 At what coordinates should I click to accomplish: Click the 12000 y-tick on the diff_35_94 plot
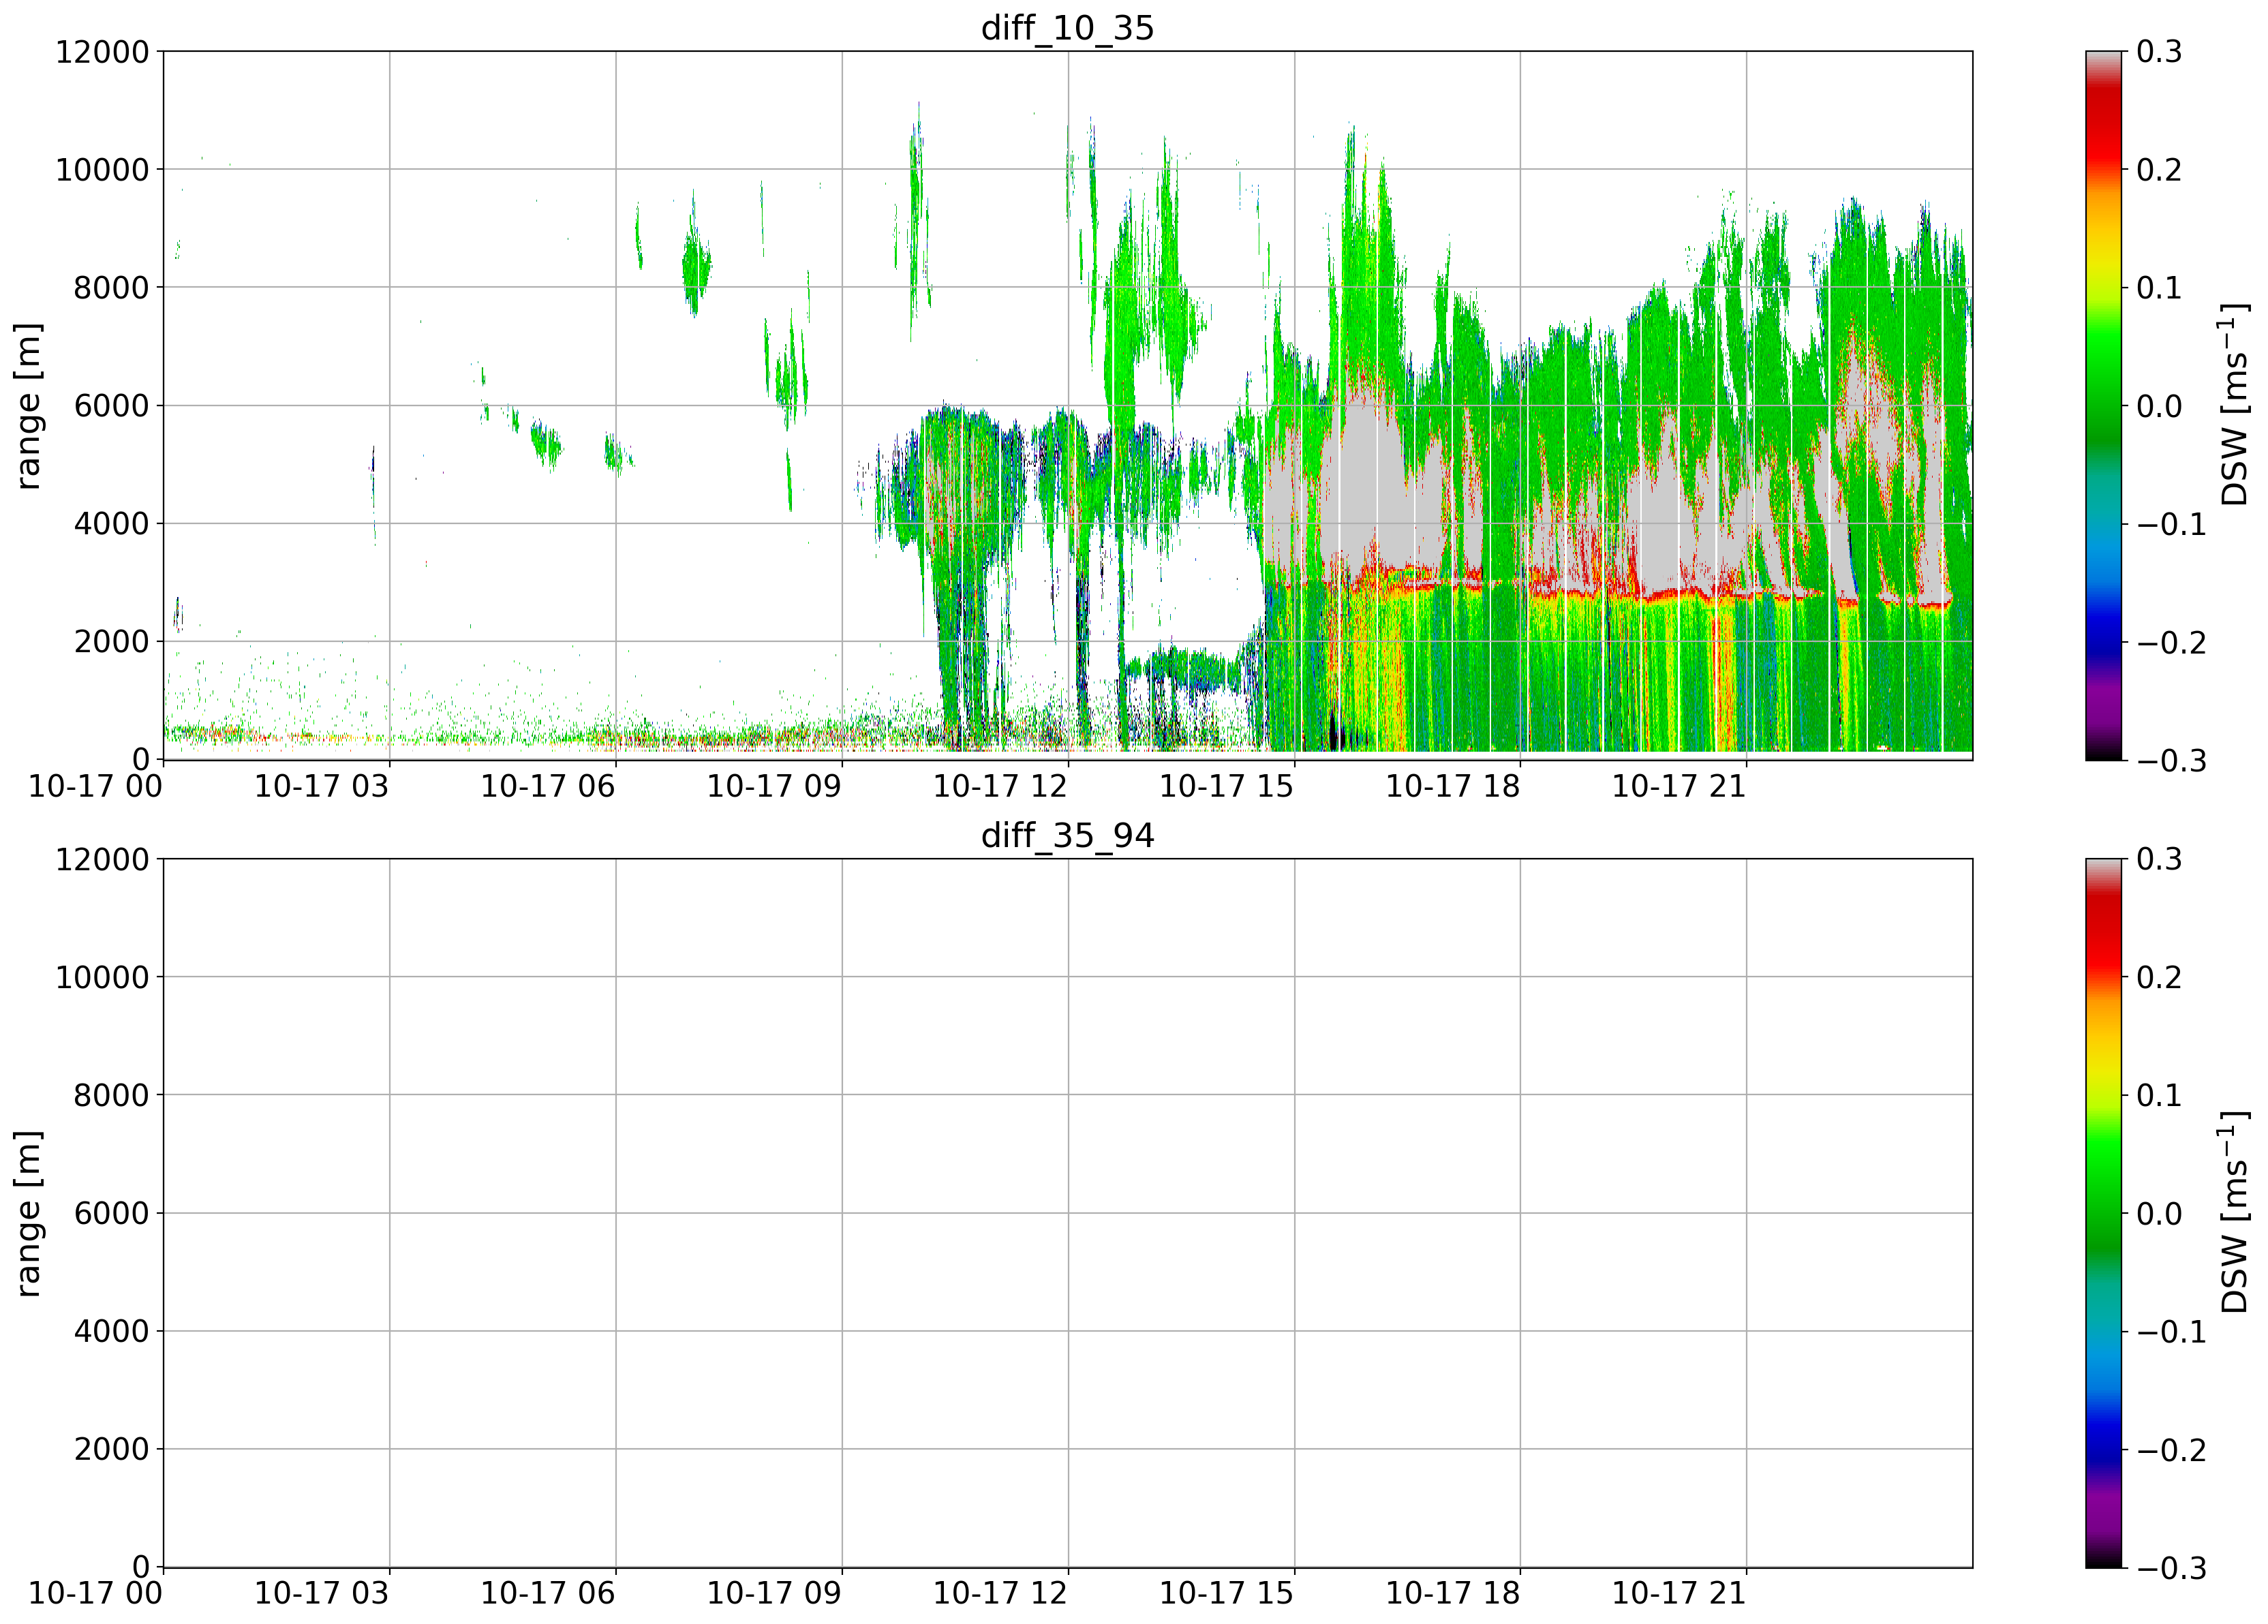tap(101, 859)
